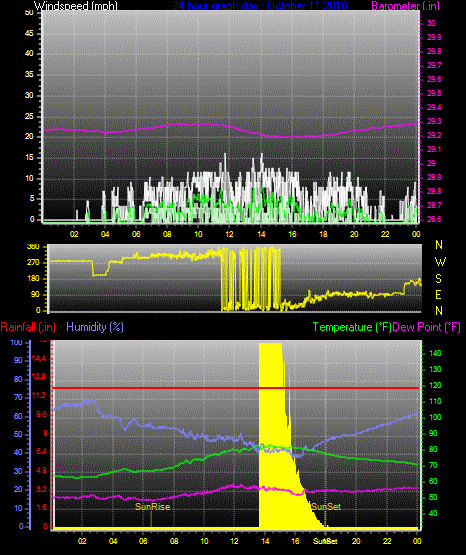The height and width of the screenshot is (555, 466).
Task: Click the 100 humidity axis value
Action: 17,342
